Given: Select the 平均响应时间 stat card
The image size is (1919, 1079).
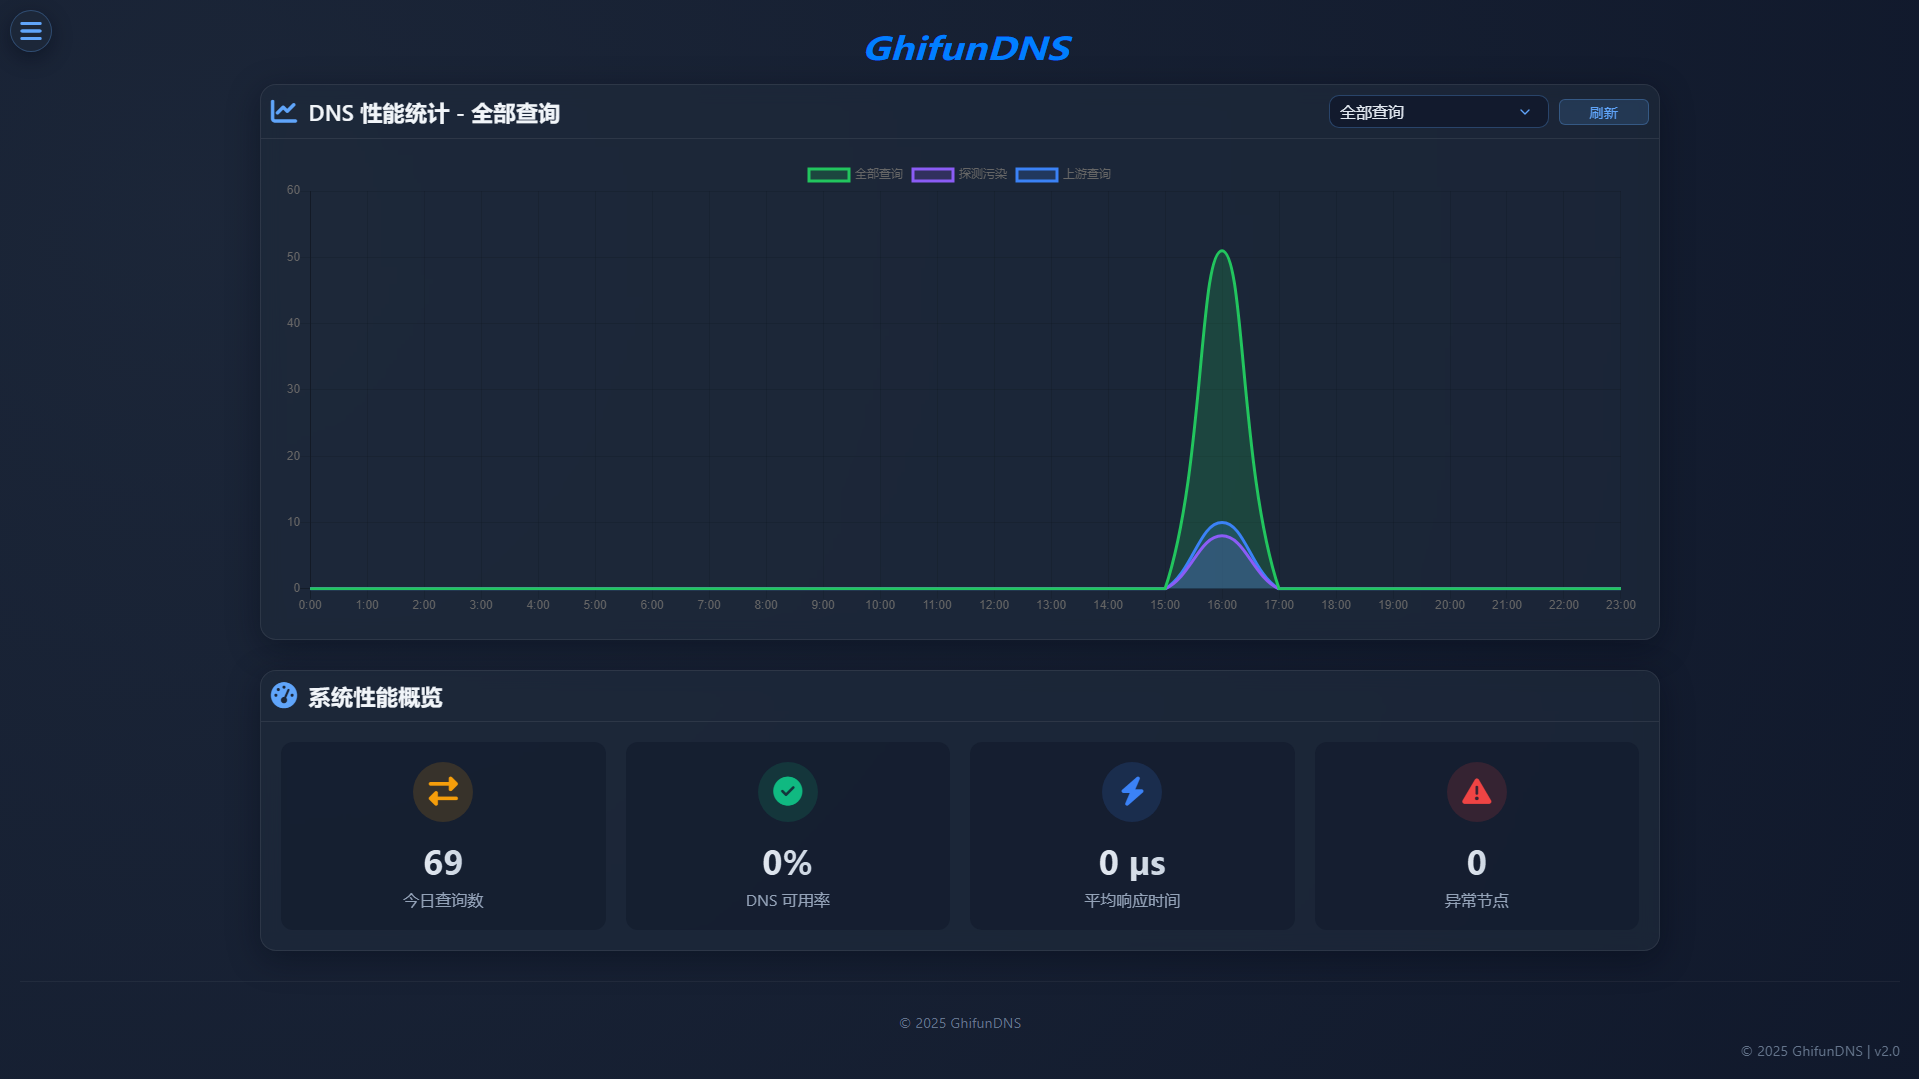Looking at the screenshot, I should tap(1132, 836).
